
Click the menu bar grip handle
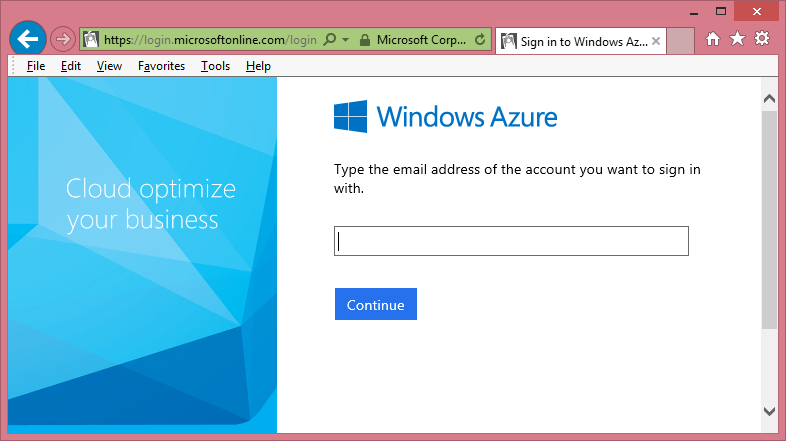[x=14, y=66]
